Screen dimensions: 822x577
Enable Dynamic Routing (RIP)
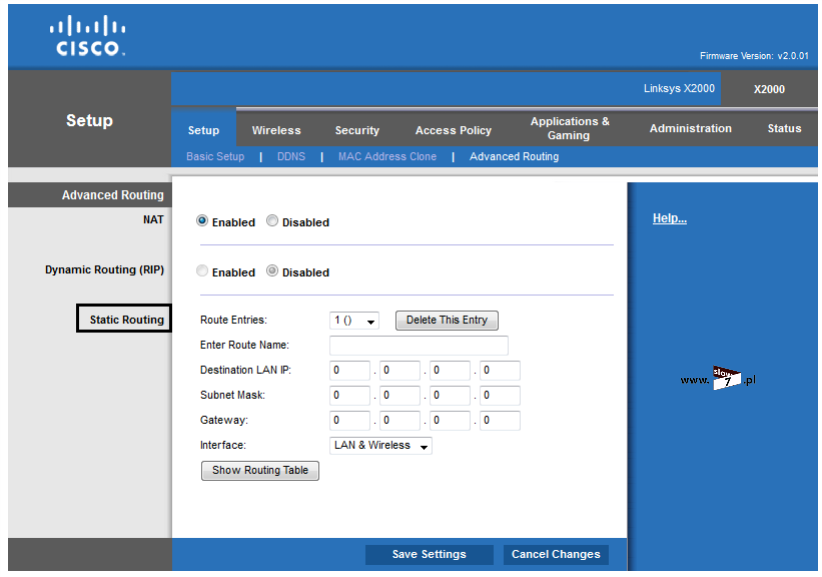[x=202, y=272]
